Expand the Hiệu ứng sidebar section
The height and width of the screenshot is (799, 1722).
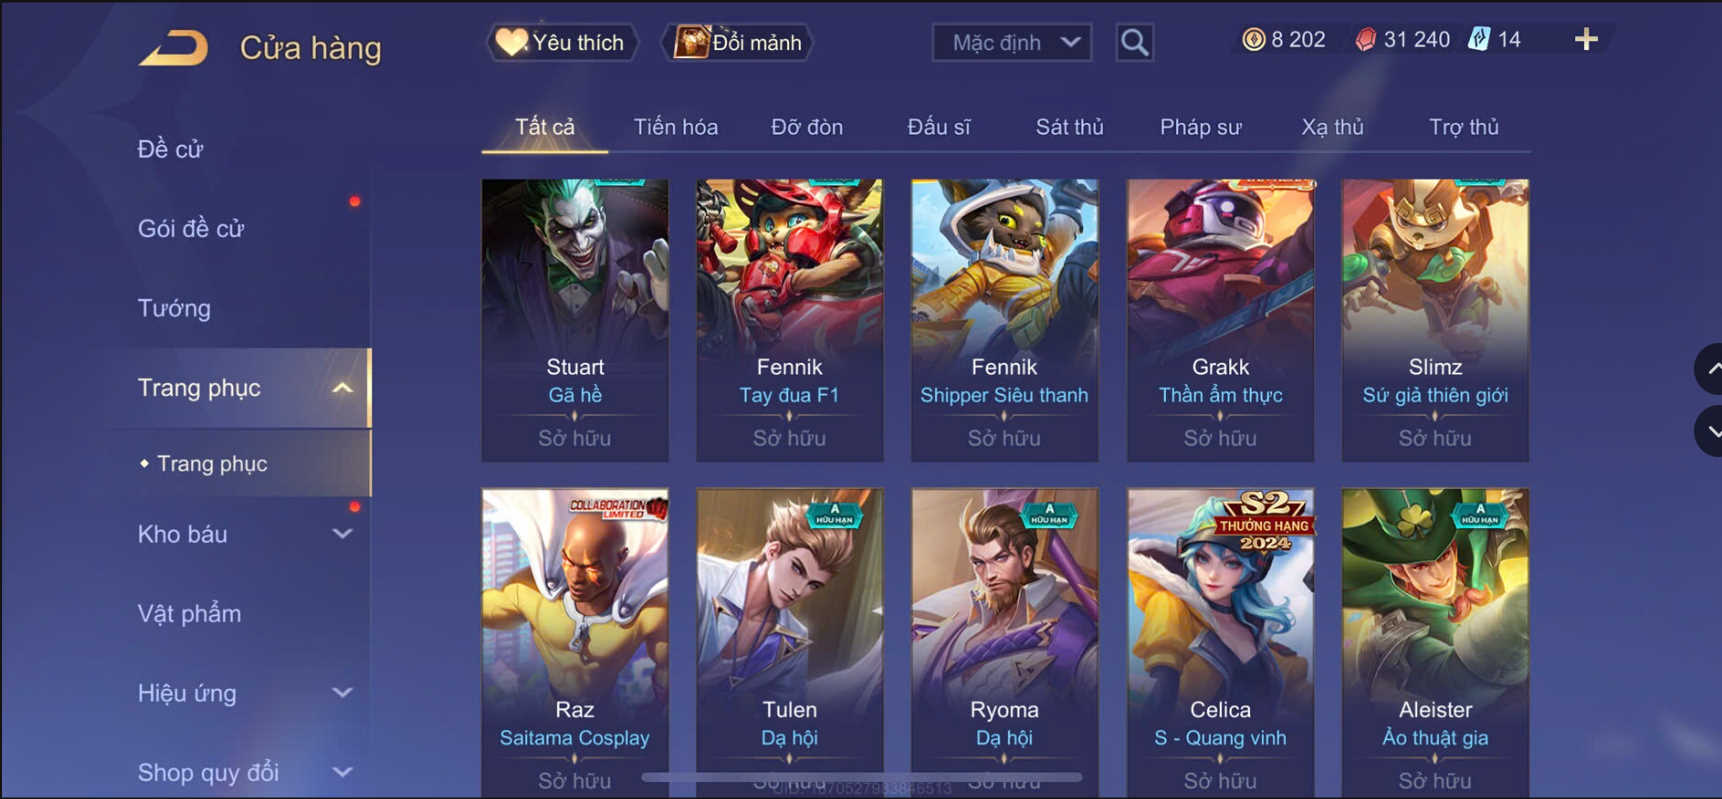(x=342, y=693)
